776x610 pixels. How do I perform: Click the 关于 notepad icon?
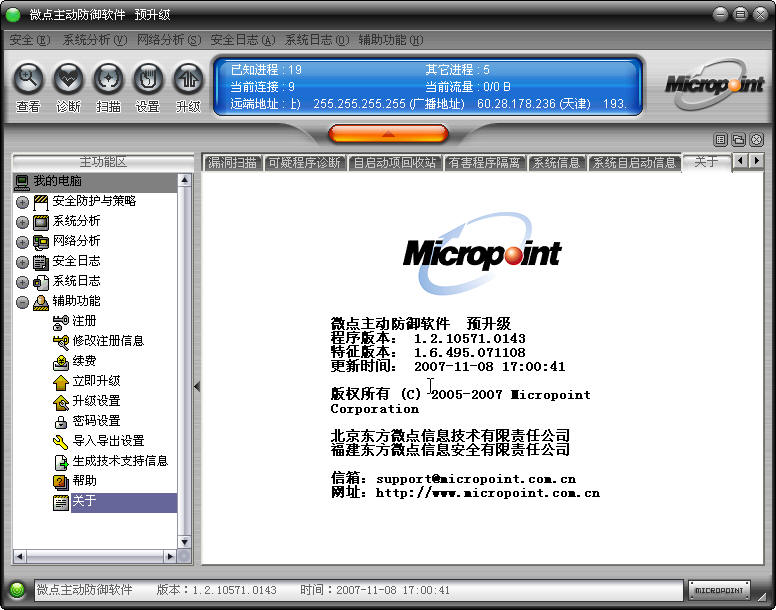coord(60,503)
